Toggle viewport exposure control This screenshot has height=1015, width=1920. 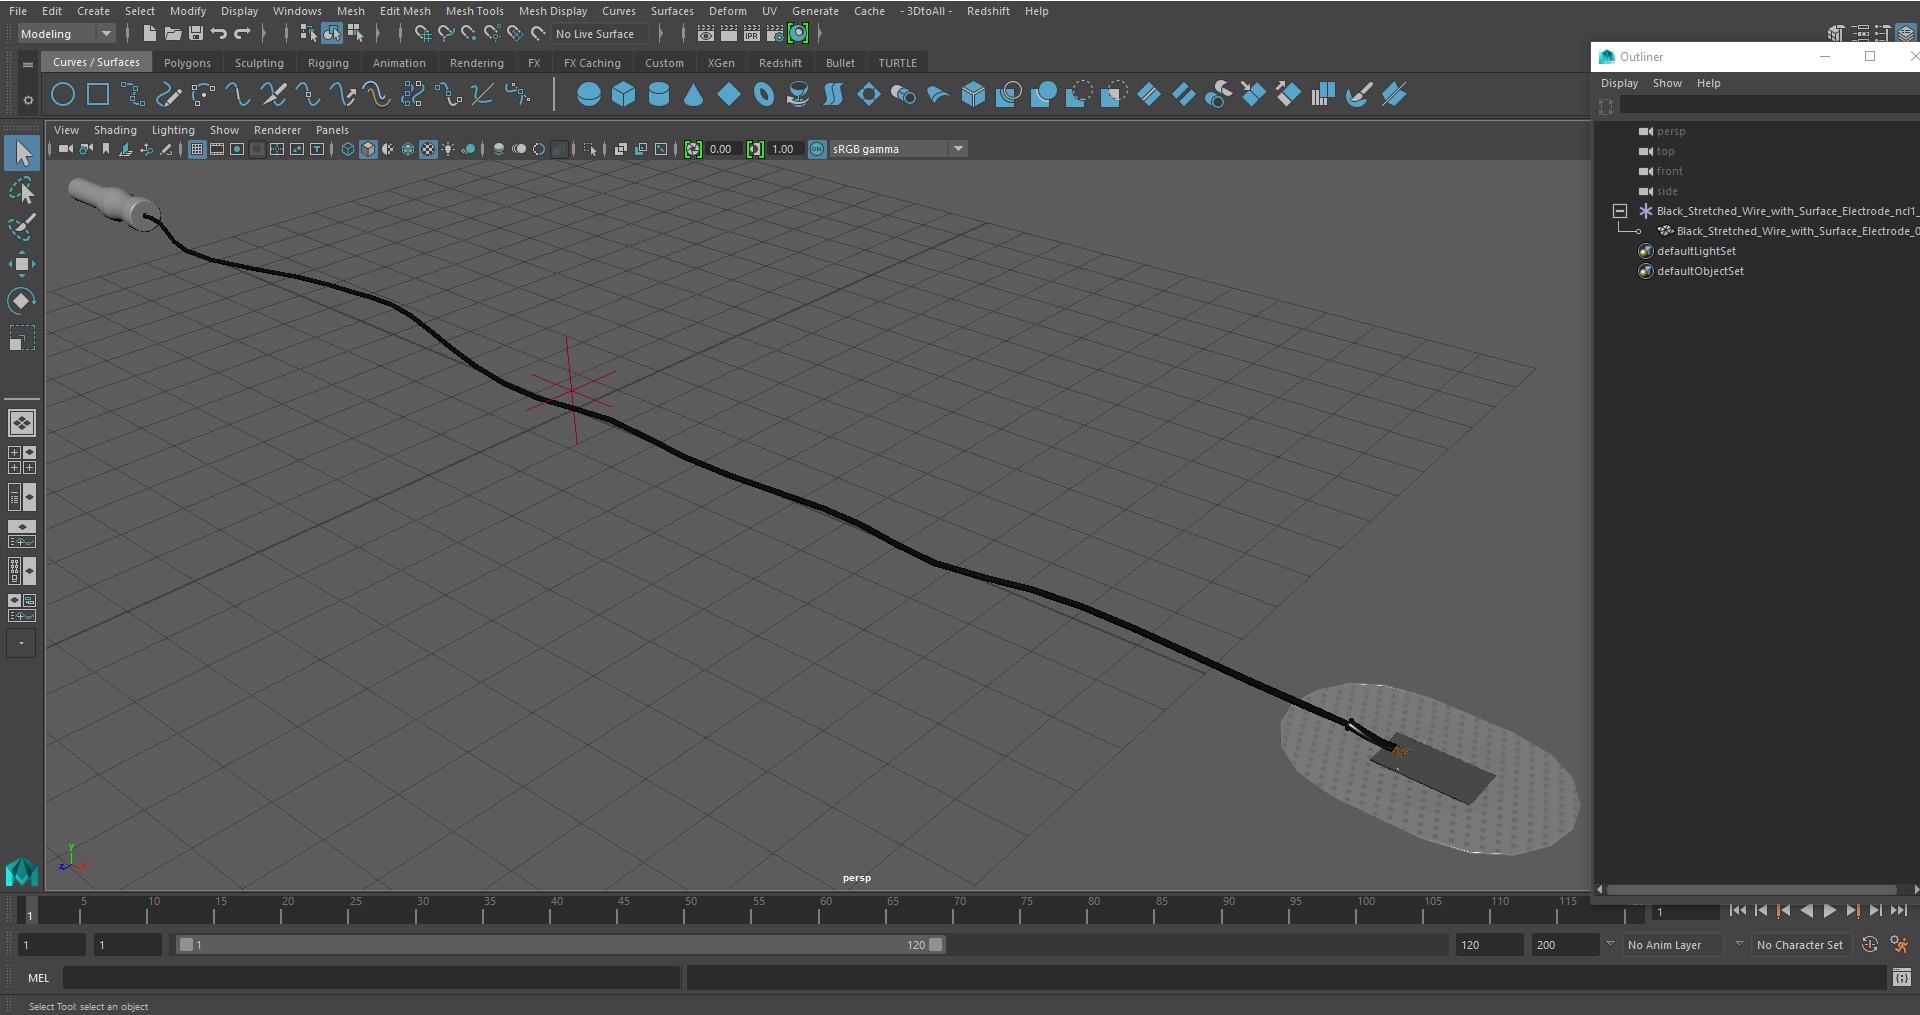(x=693, y=149)
